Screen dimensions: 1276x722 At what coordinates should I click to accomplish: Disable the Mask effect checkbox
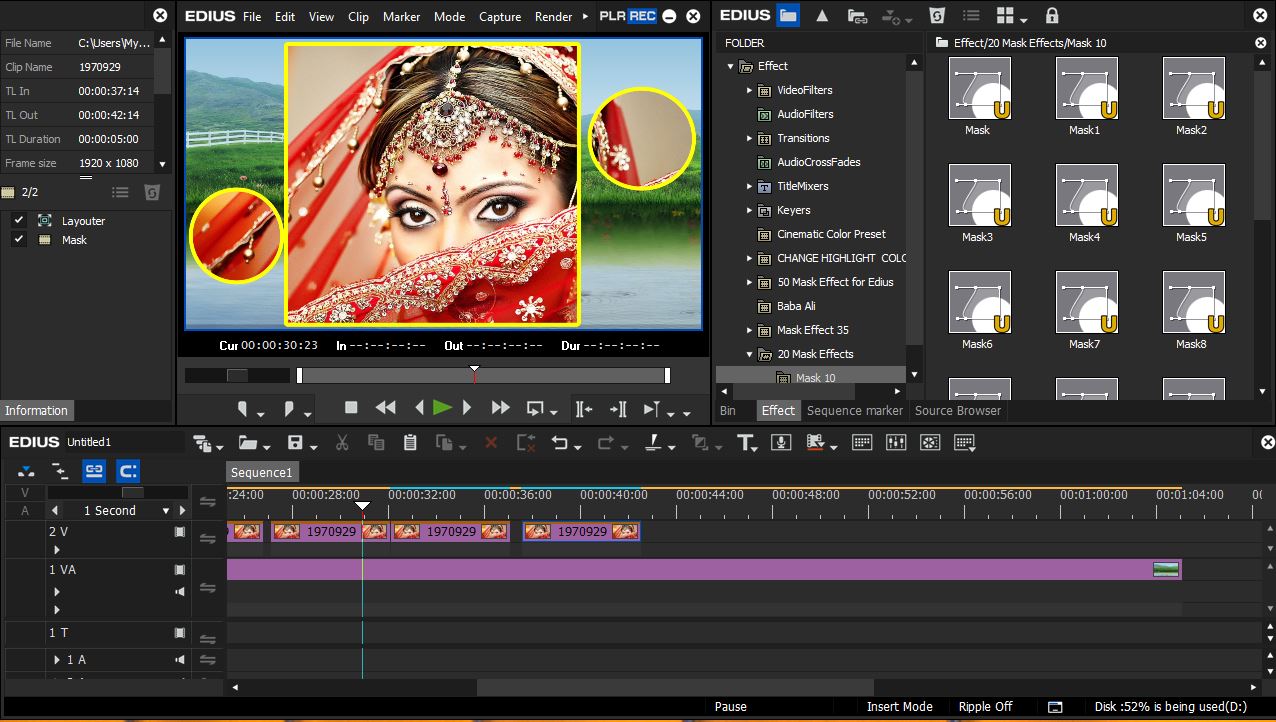[18, 240]
